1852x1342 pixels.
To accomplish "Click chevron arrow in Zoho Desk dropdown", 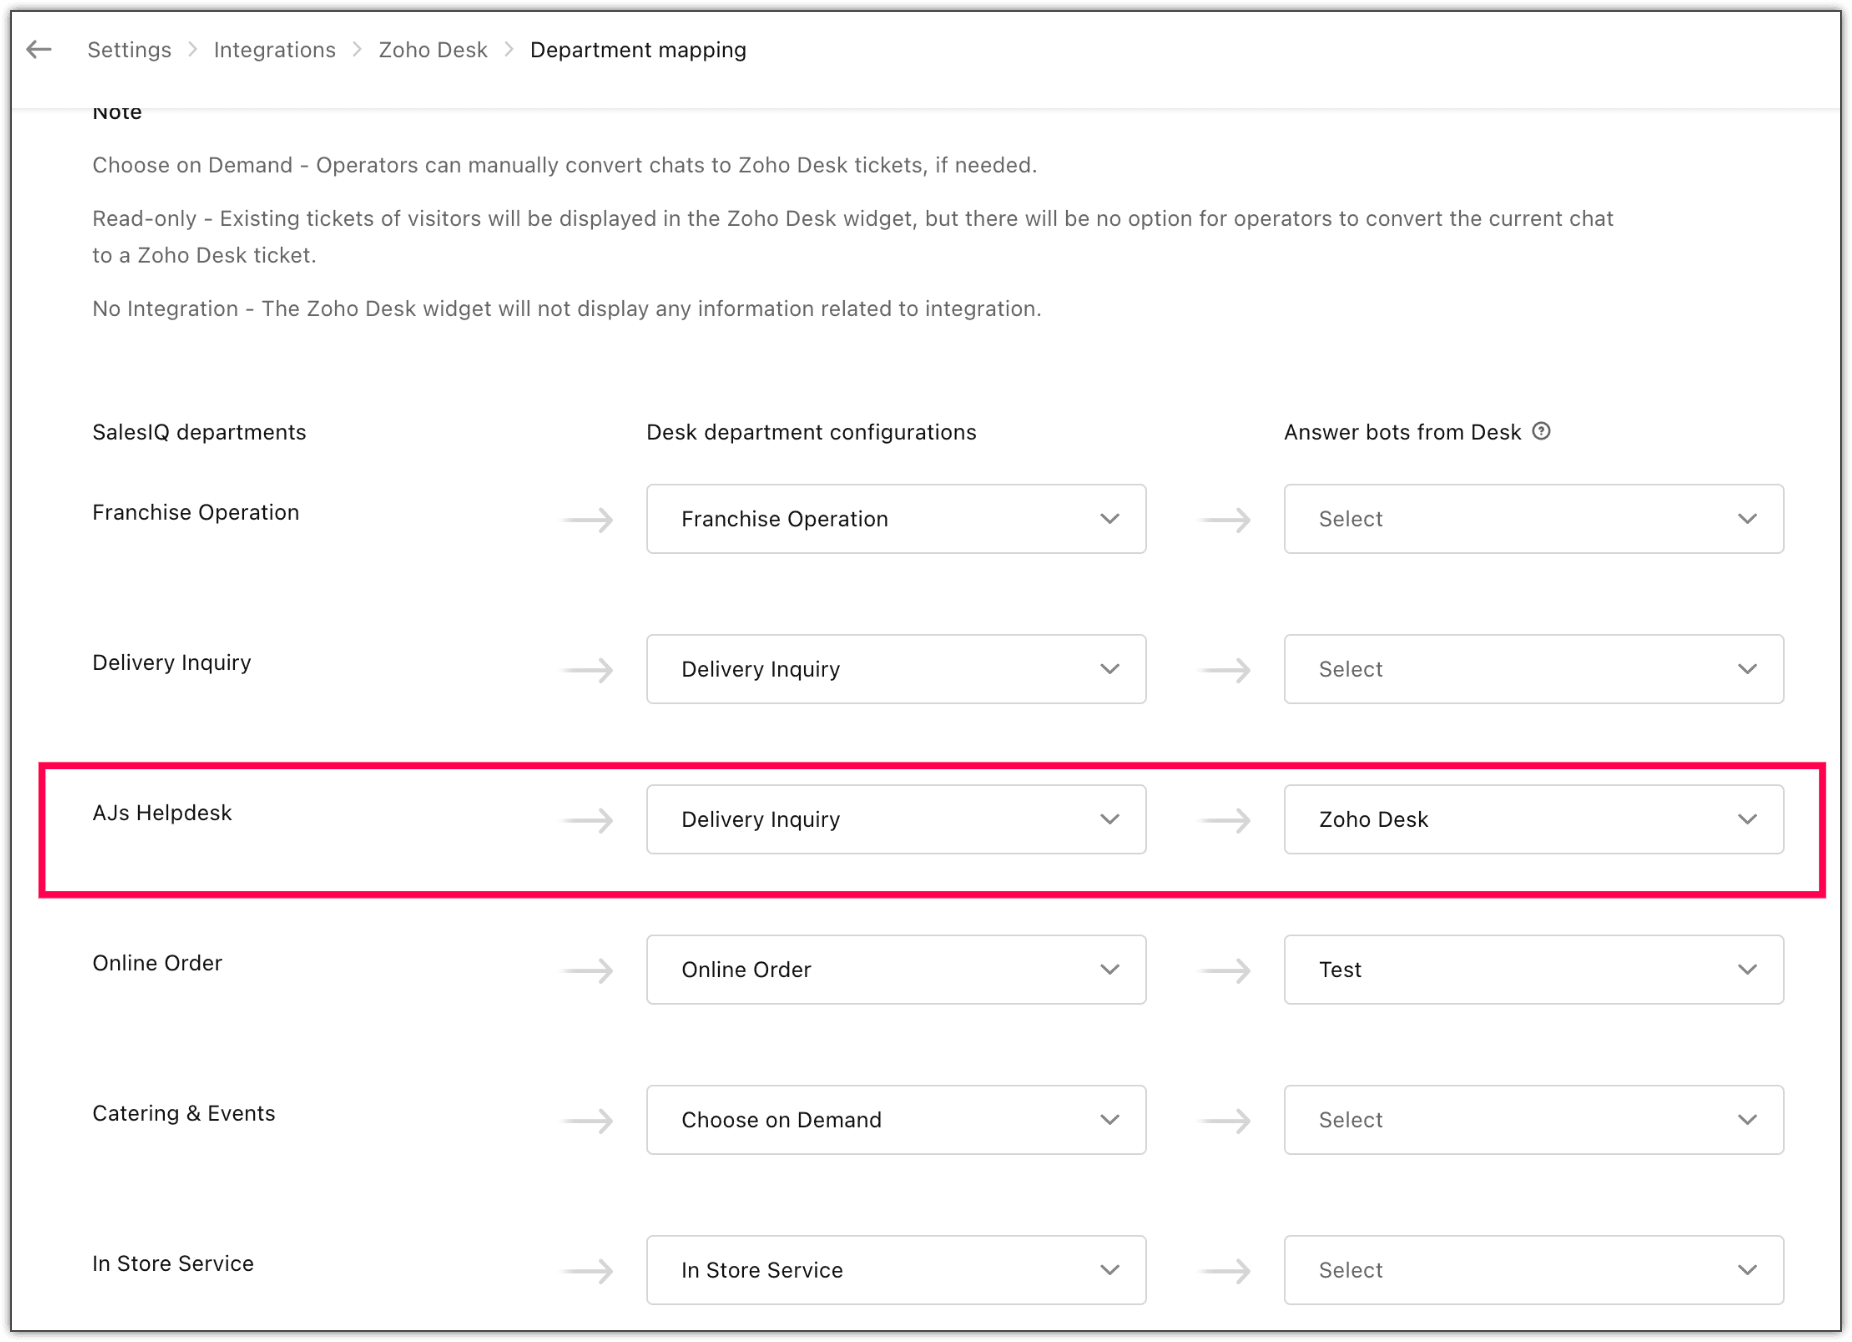I will pos(1747,819).
